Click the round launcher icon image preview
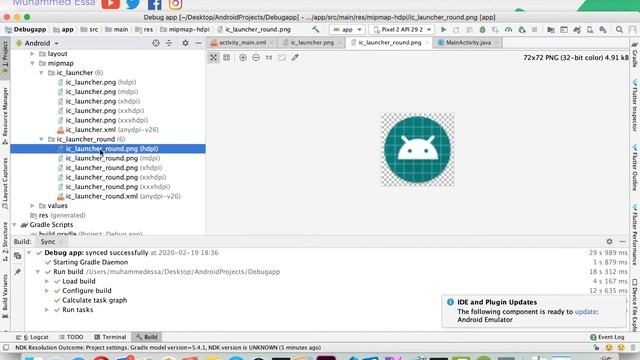 tap(417, 149)
